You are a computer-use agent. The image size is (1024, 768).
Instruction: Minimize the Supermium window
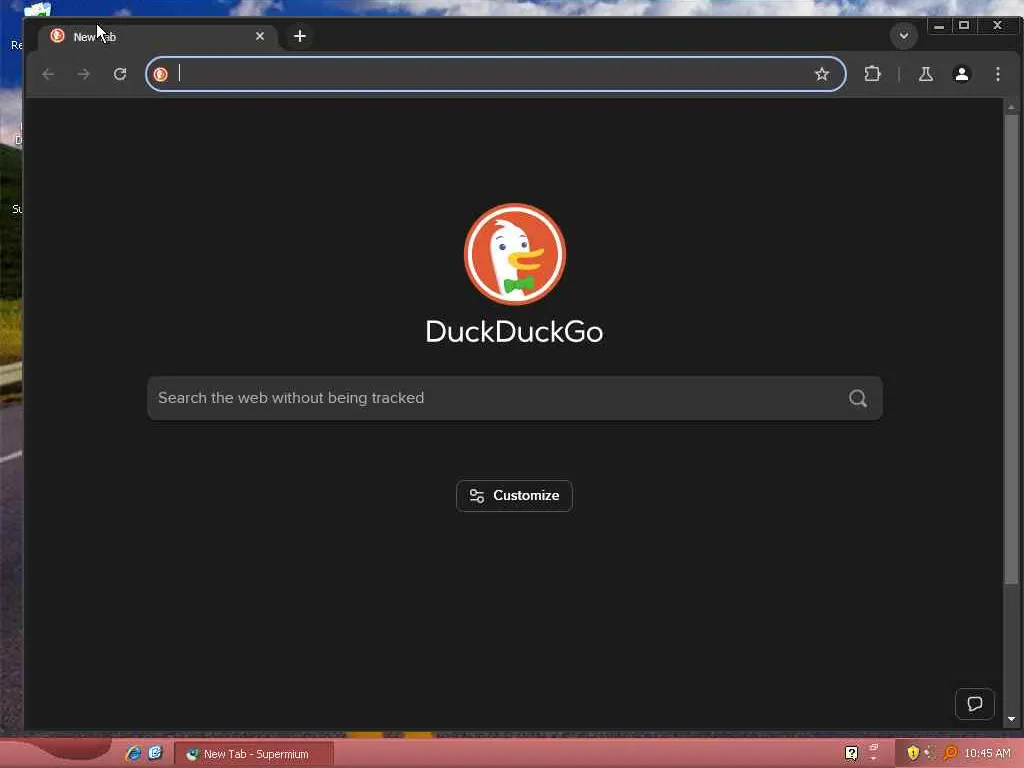coord(938,26)
